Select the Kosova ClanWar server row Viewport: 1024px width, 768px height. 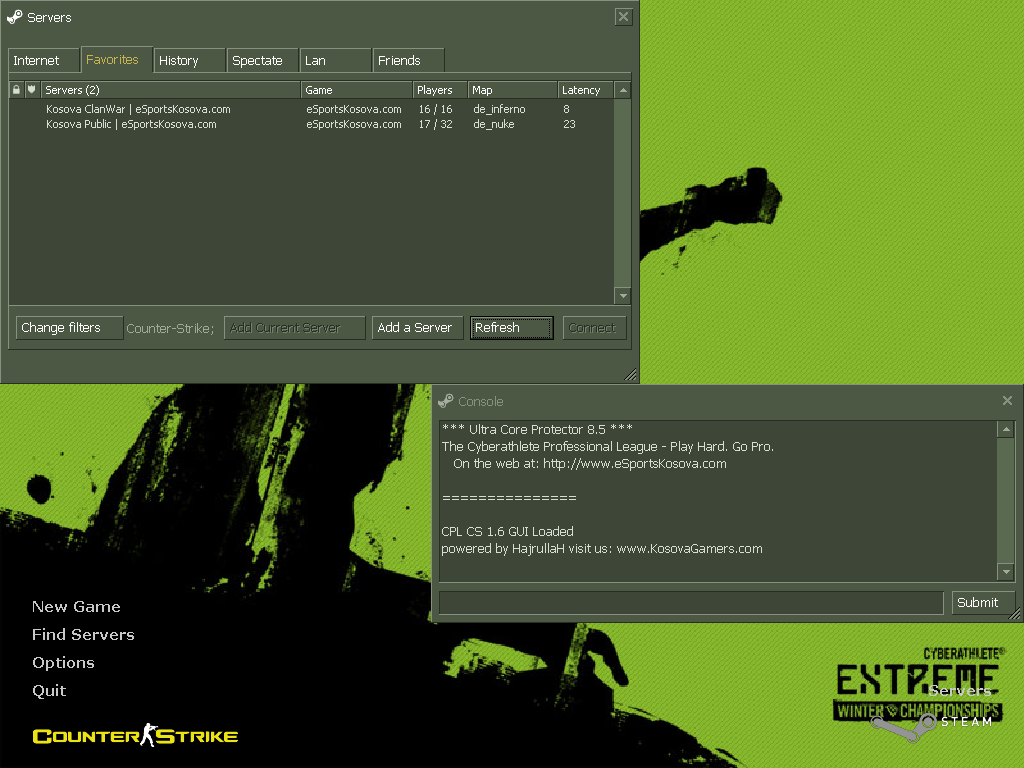click(x=138, y=109)
